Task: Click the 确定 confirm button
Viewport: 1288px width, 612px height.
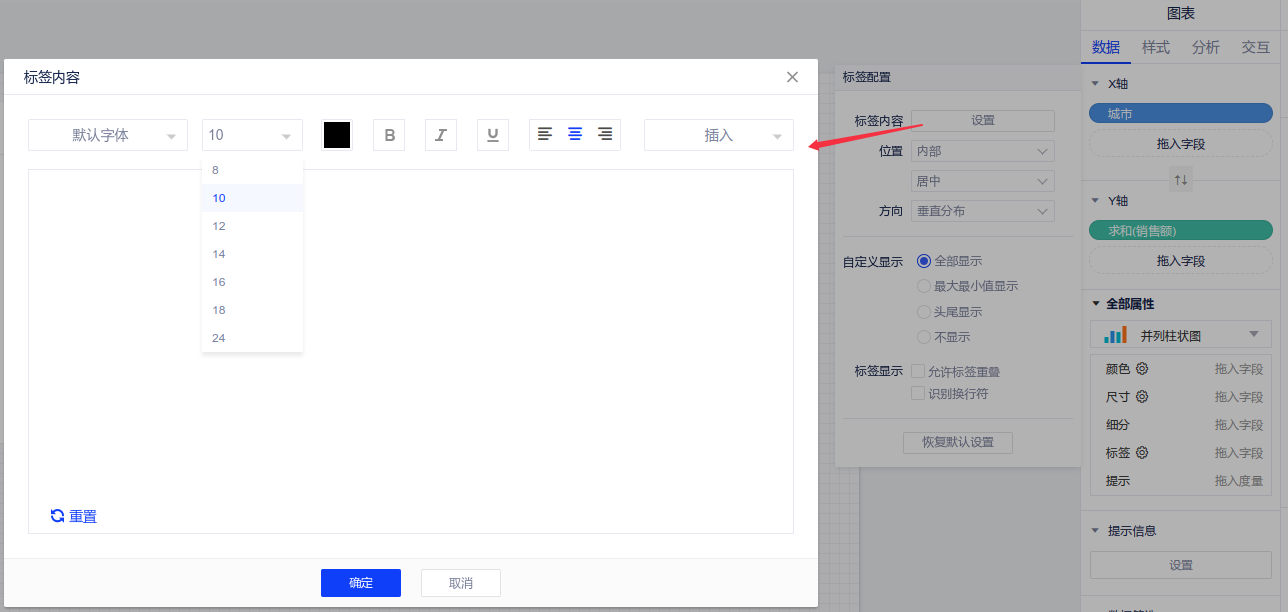Action: tap(360, 583)
